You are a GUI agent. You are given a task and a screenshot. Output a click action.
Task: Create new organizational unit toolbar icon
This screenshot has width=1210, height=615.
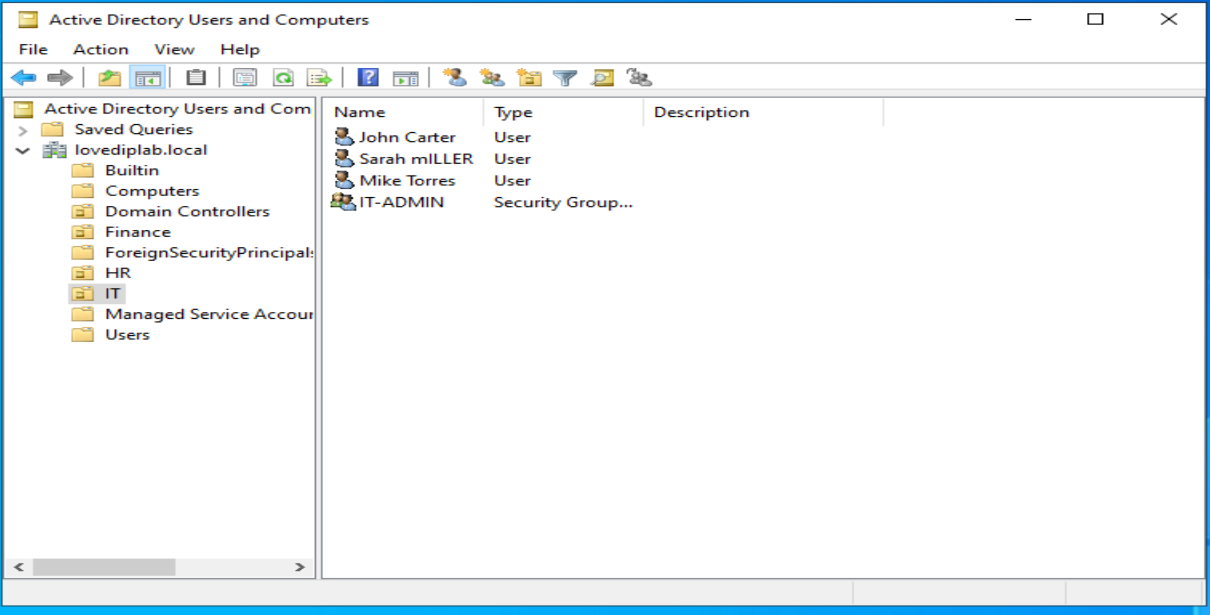coord(528,78)
